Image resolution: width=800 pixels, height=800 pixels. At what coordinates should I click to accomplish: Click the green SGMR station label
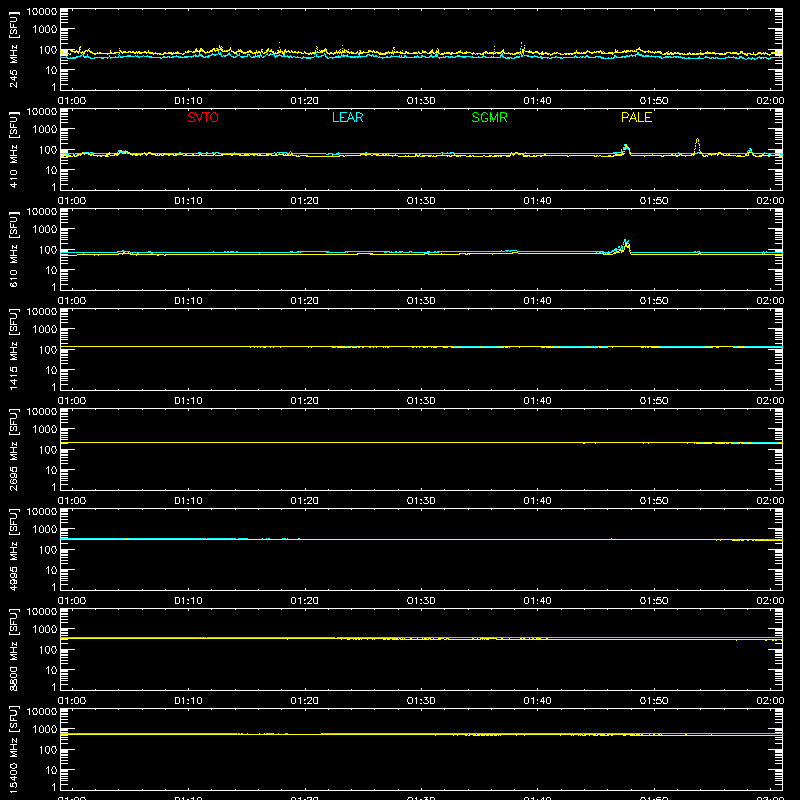[489, 117]
